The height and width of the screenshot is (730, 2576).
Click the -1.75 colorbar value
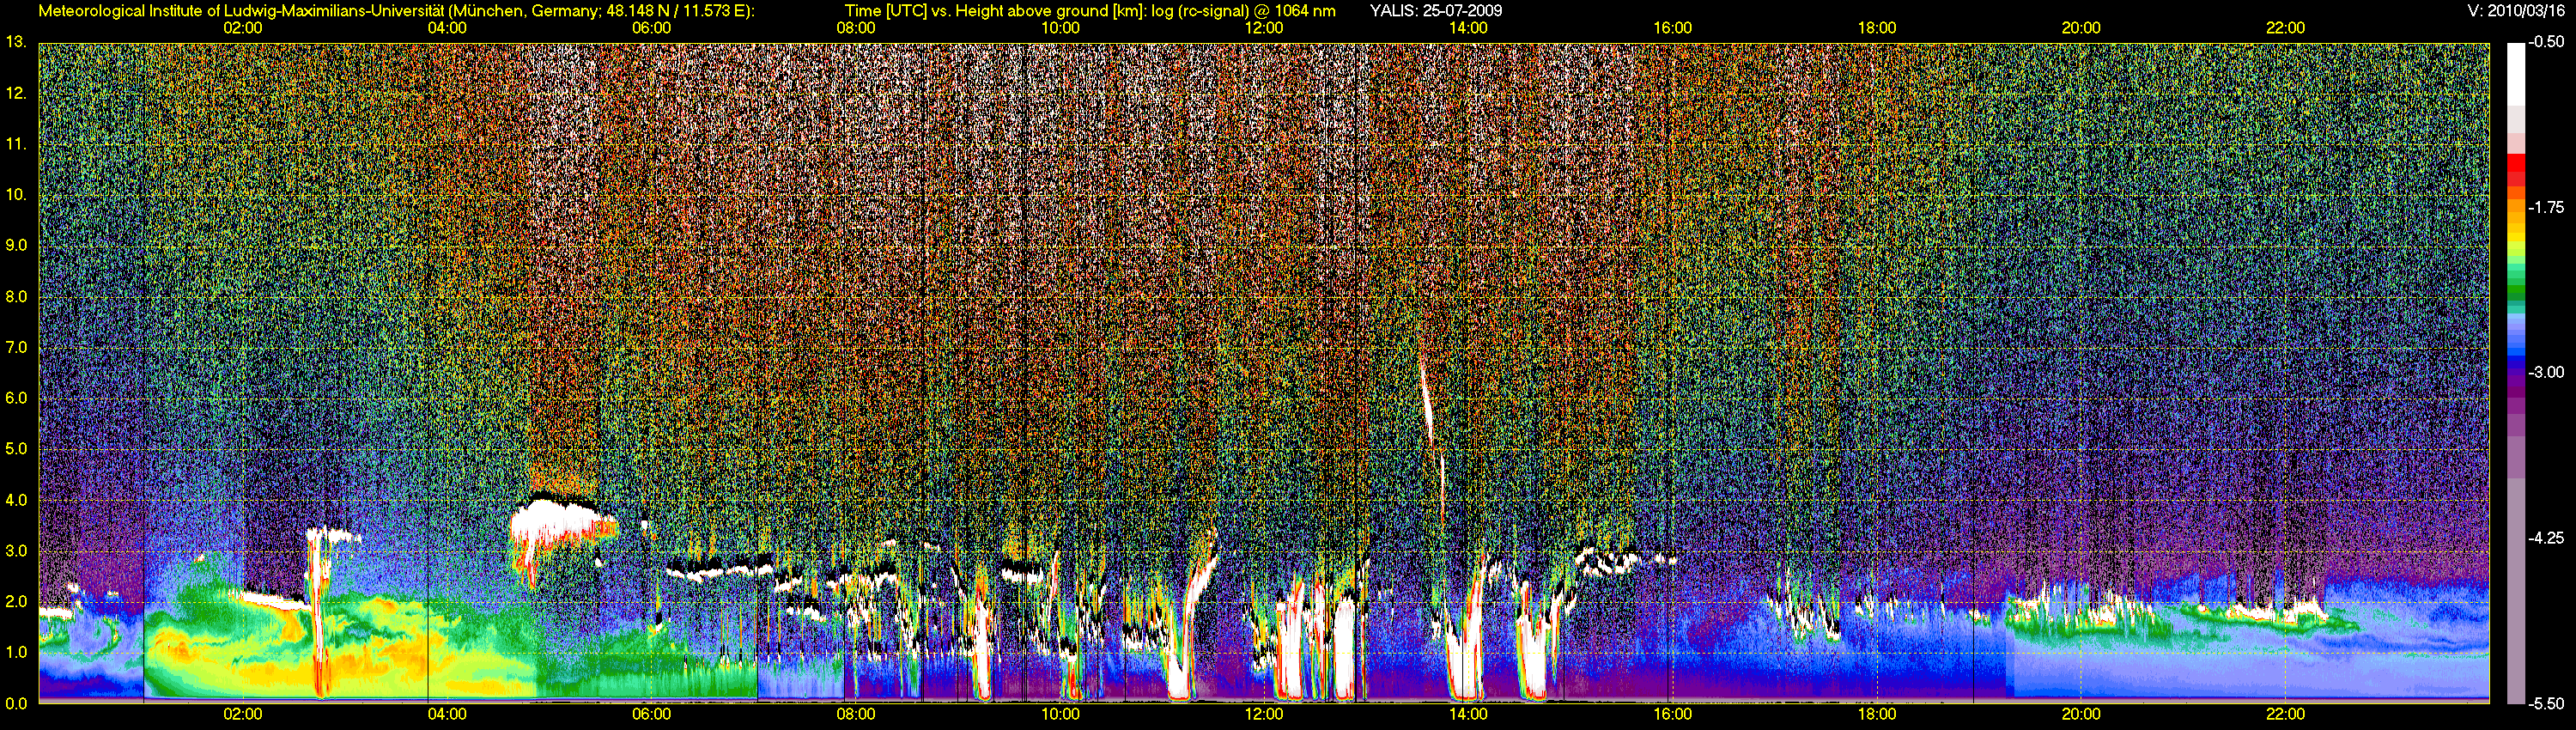pyautogui.click(x=2546, y=207)
